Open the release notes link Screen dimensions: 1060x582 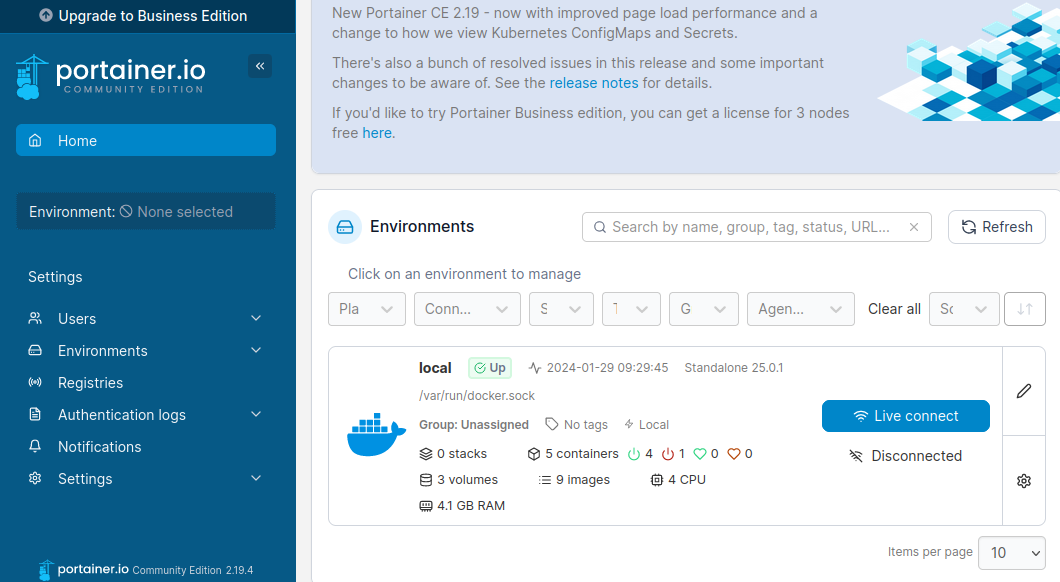(594, 83)
